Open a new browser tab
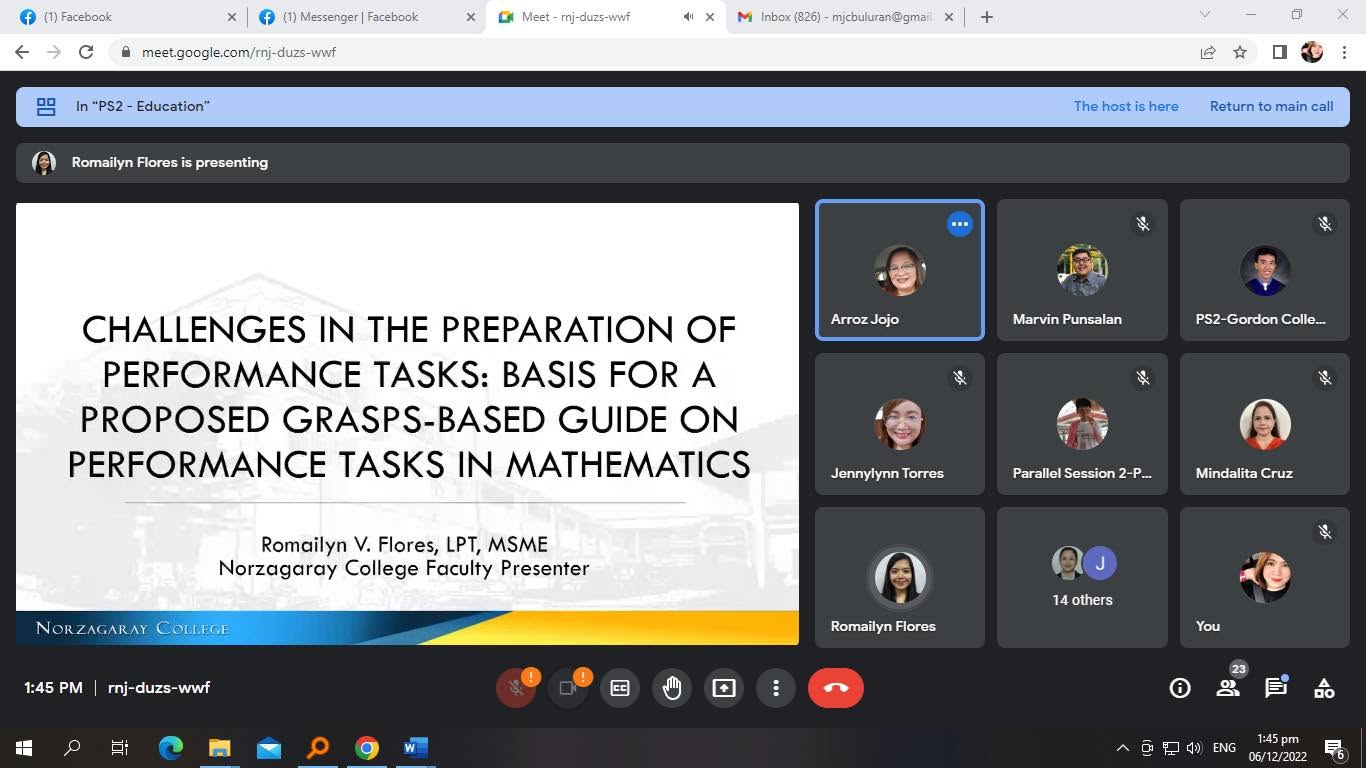This screenshot has height=768, width=1366. 987,17
